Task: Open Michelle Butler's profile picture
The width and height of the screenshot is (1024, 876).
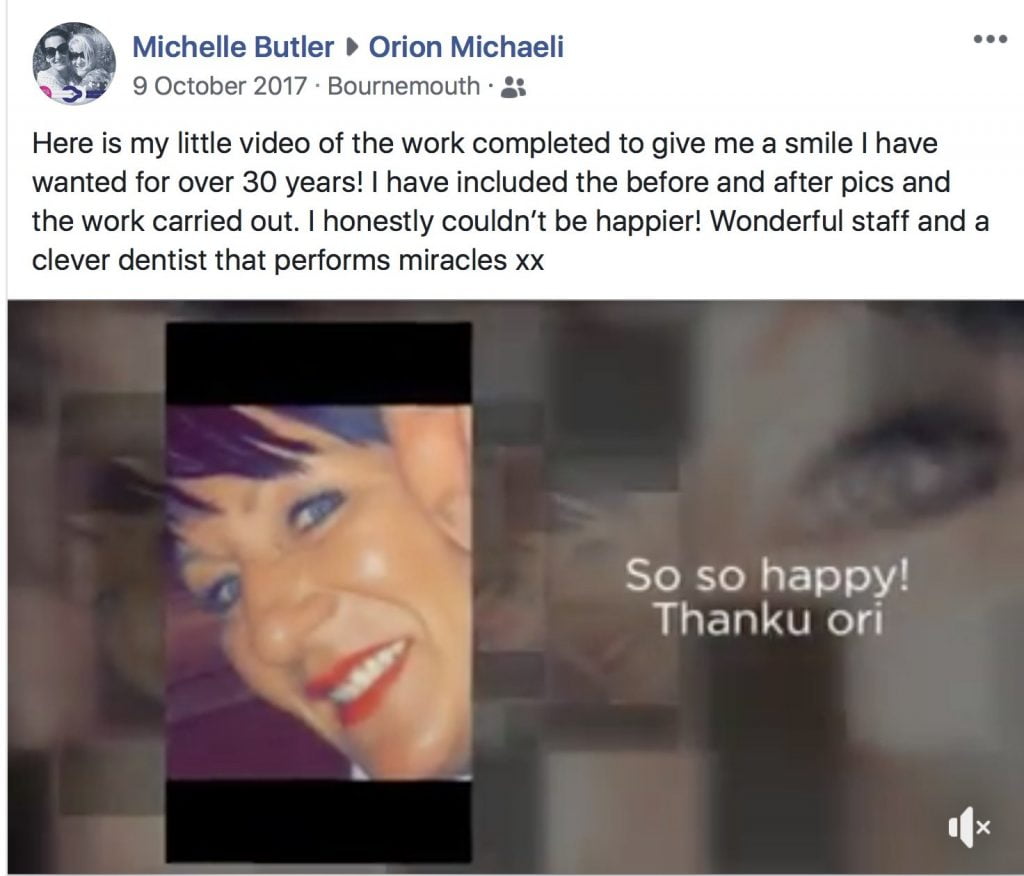Action: click(74, 63)
